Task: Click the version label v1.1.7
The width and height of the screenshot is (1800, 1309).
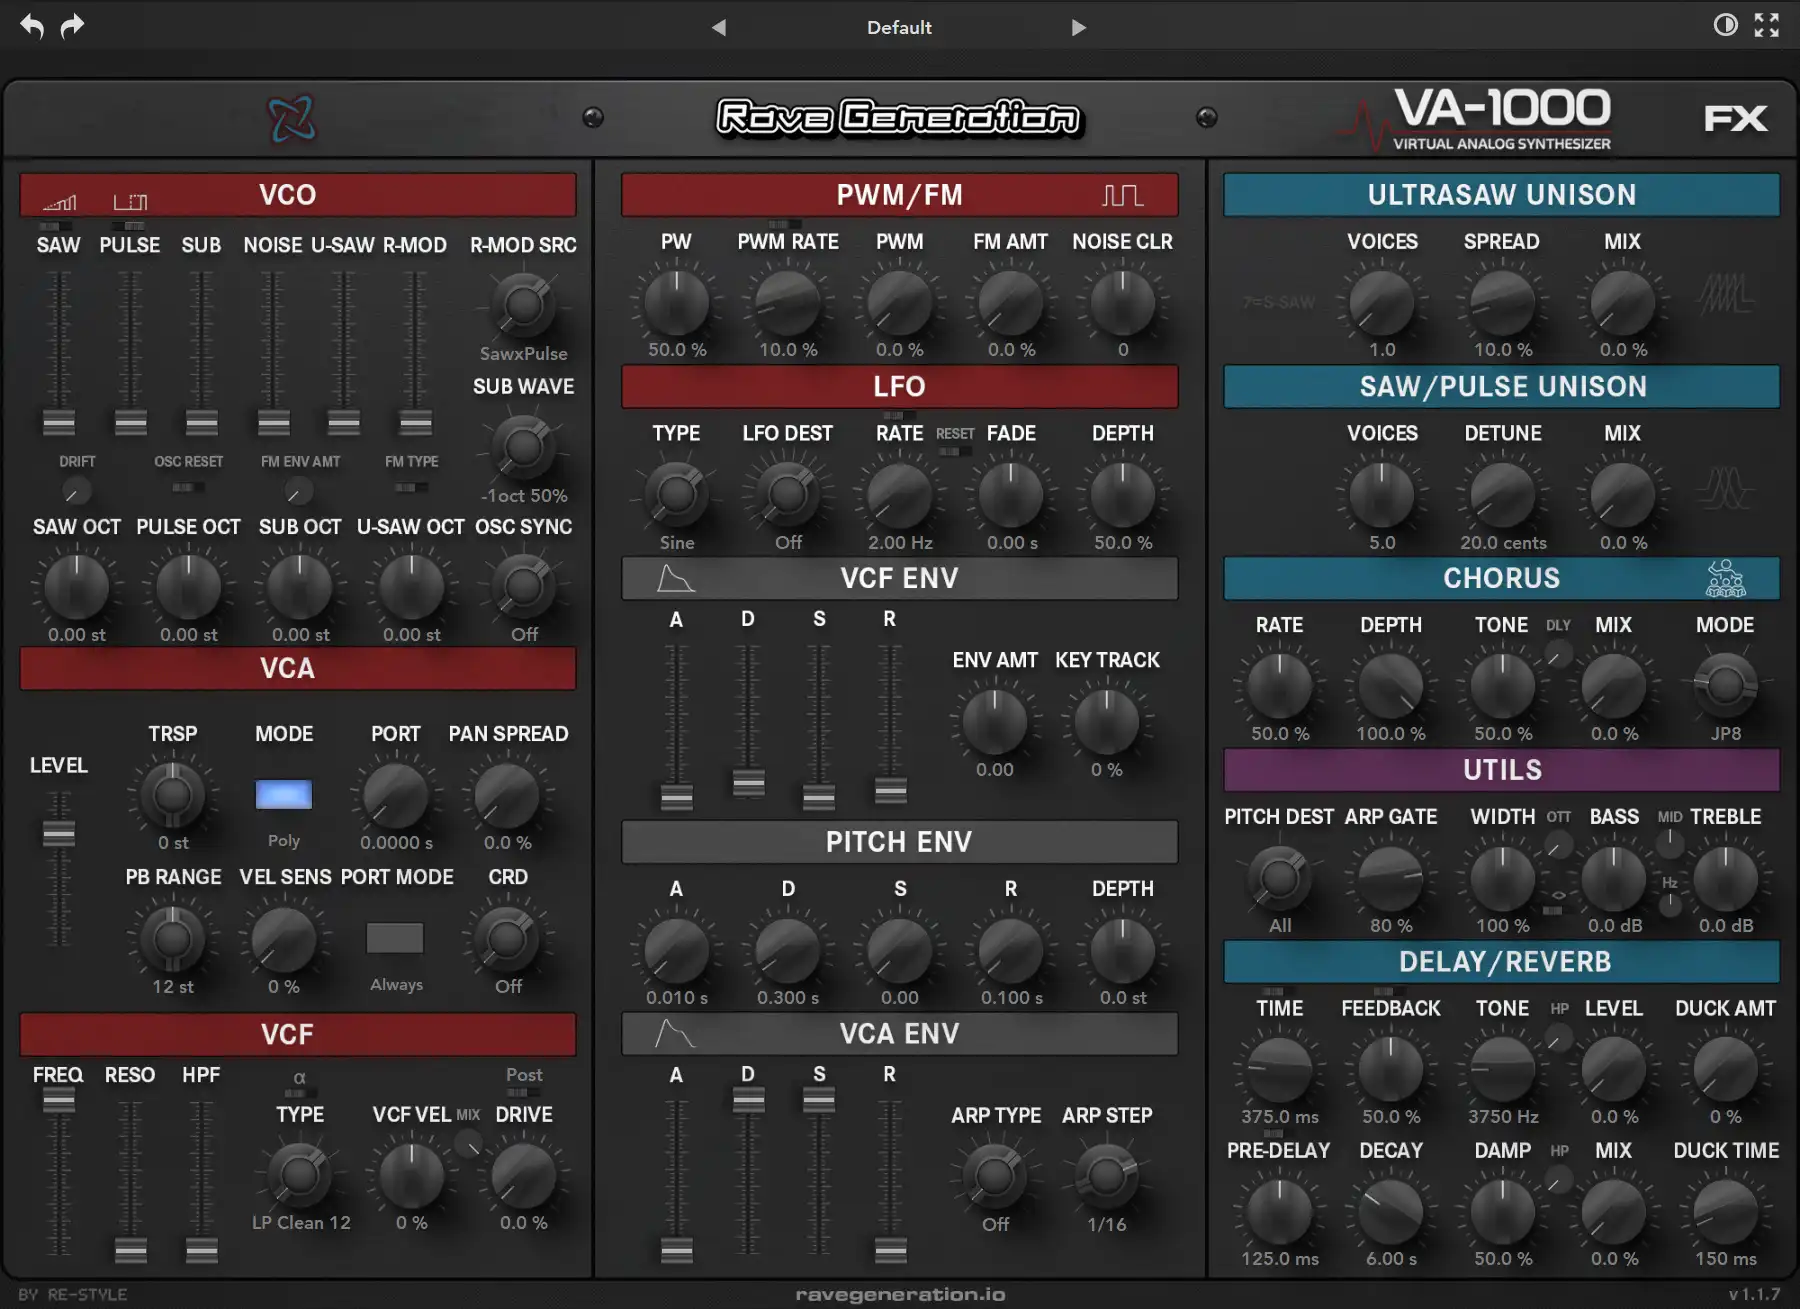Action: (x=1754, y=1294)
